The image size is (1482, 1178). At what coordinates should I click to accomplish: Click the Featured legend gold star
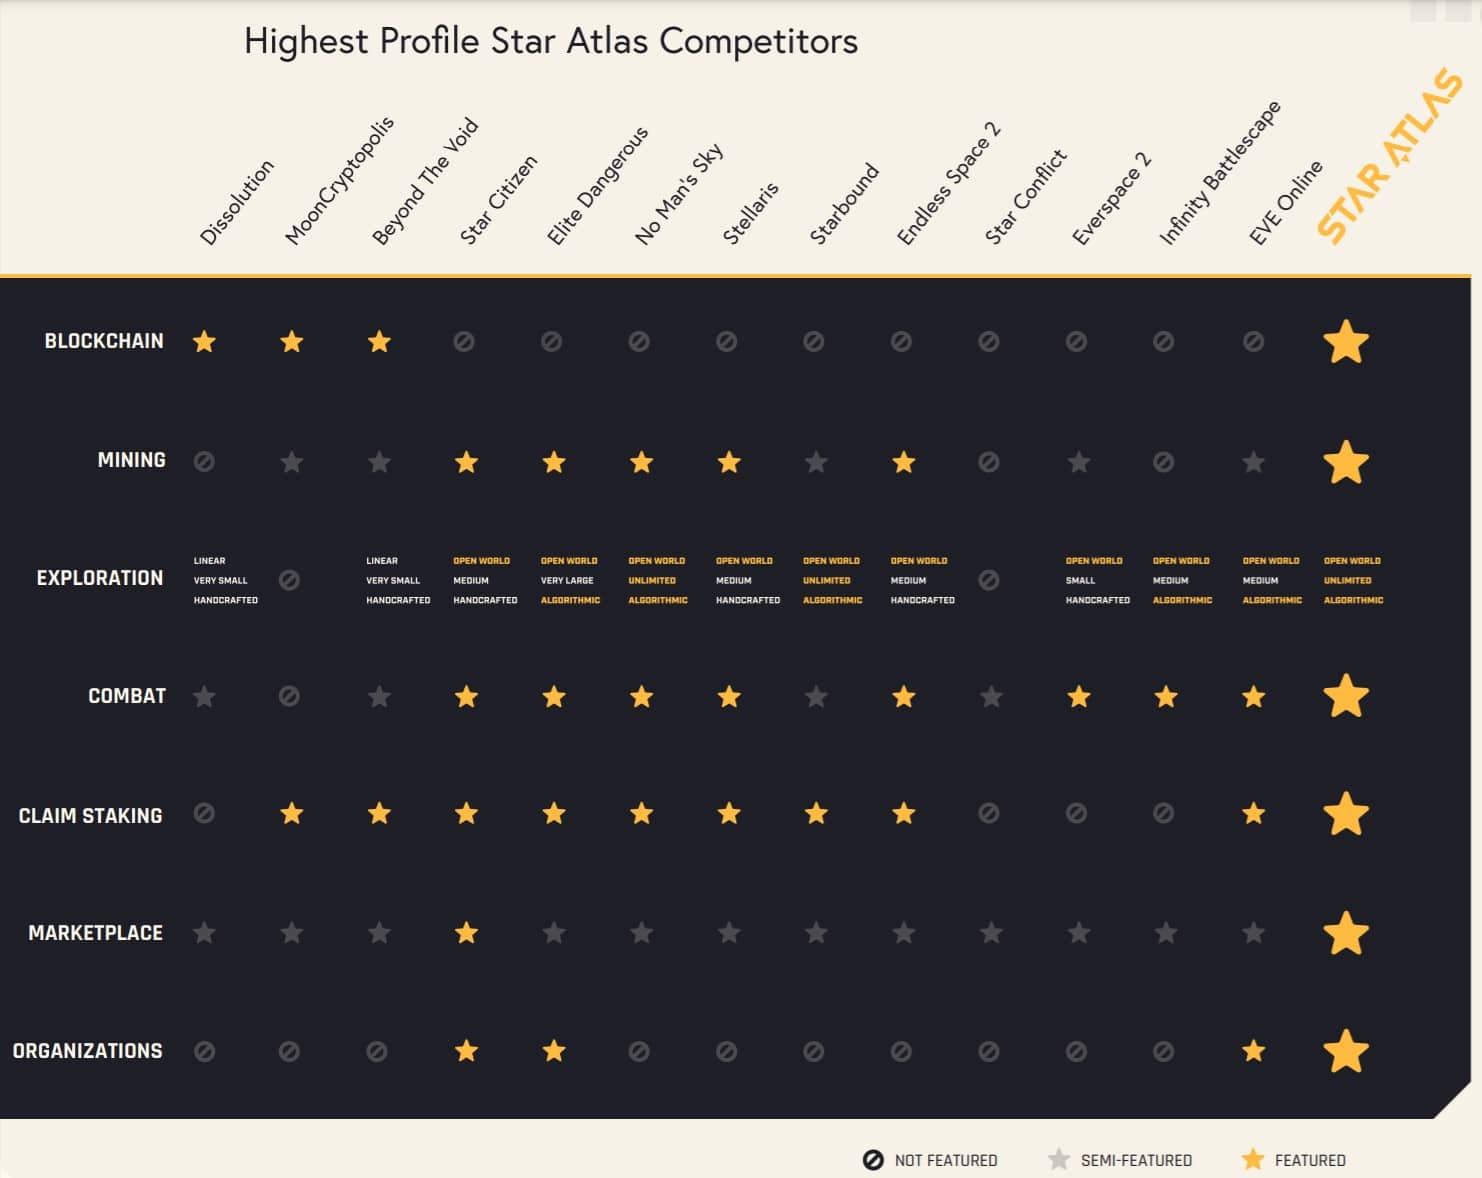pyautogui.click(x=1252, y=1160)
